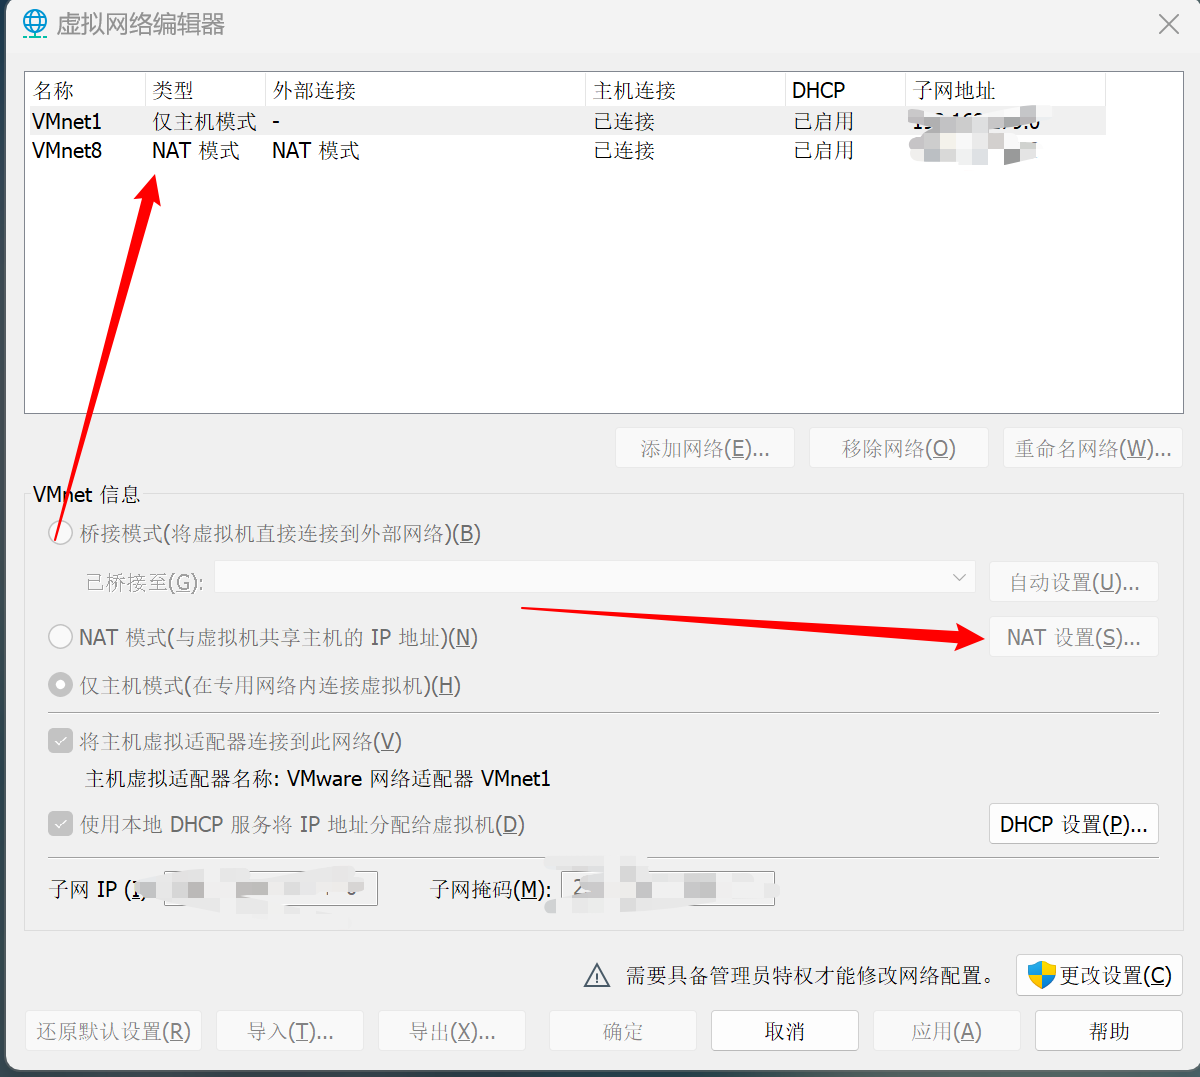This screenshot has height=1077, width=1200.
Task: Click 类型 column header
Action: pos(205,90)
